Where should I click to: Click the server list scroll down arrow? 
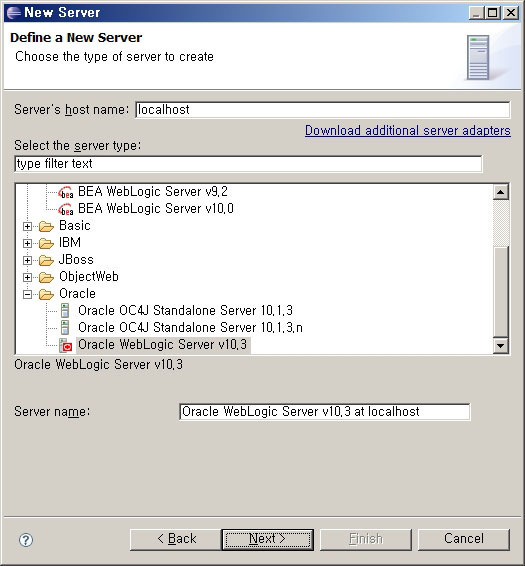coord(501,346)
